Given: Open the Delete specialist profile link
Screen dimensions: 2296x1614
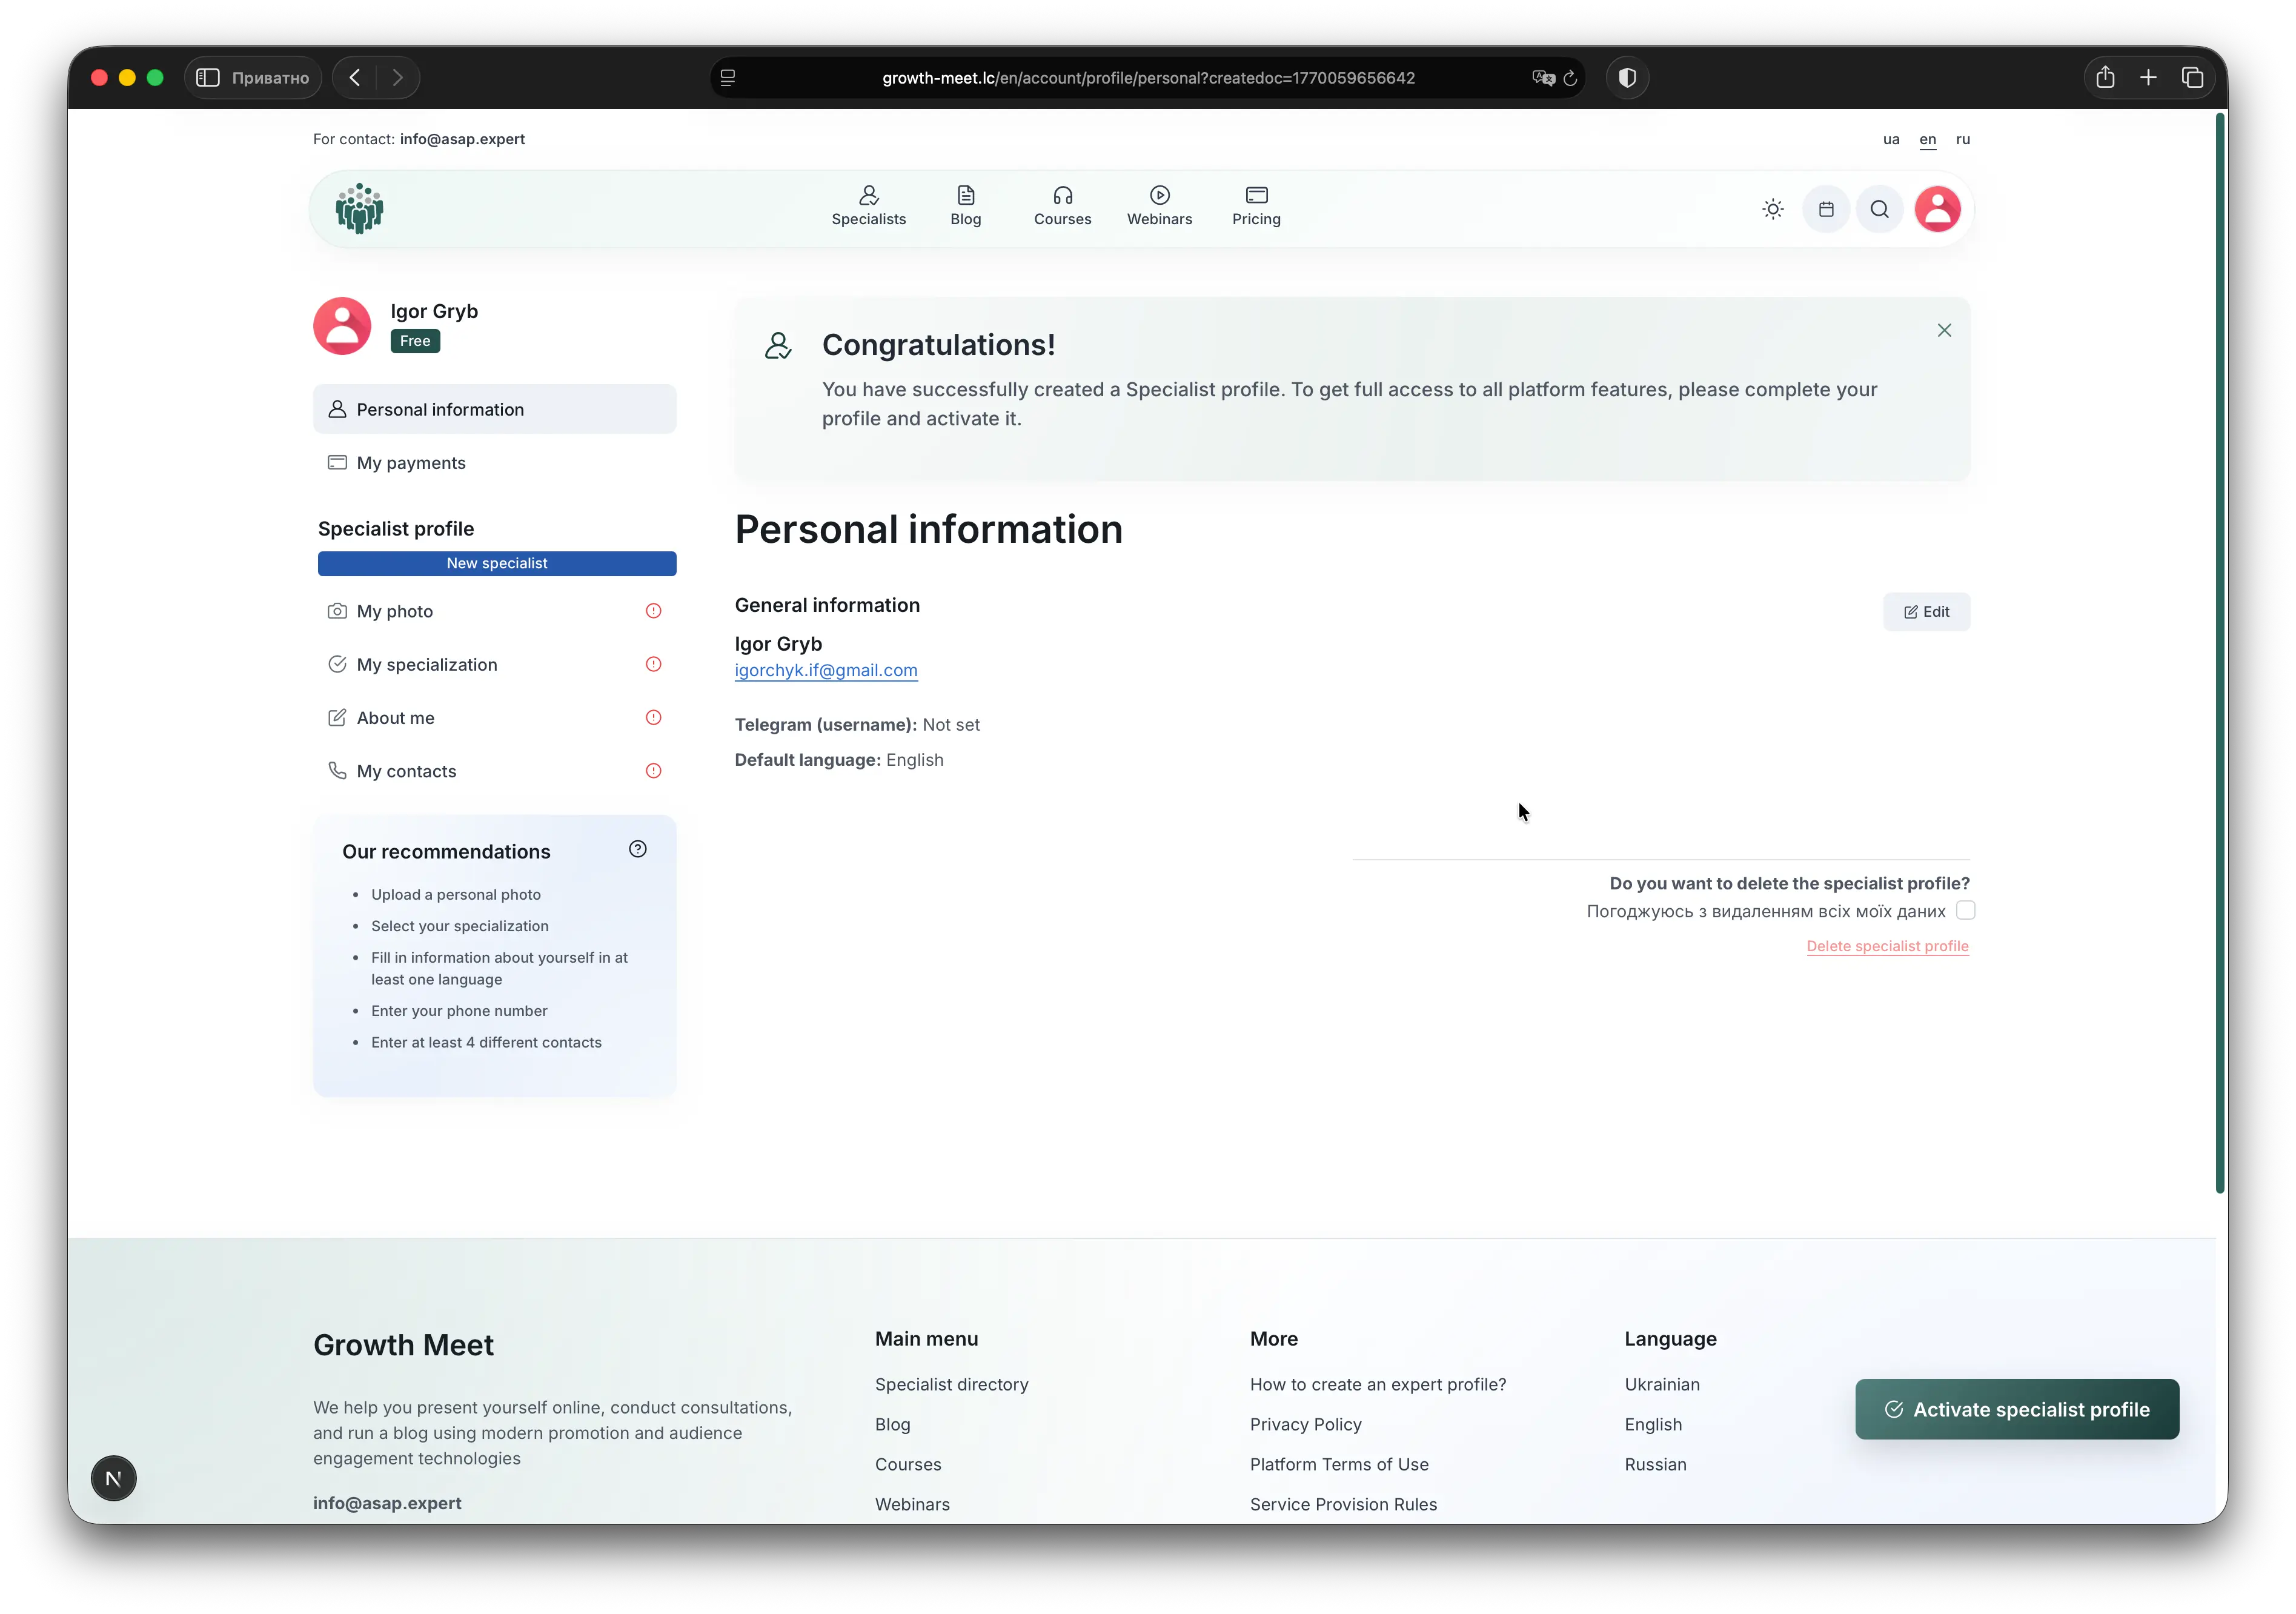Looking at the screenshot, I should [1886, 946].
